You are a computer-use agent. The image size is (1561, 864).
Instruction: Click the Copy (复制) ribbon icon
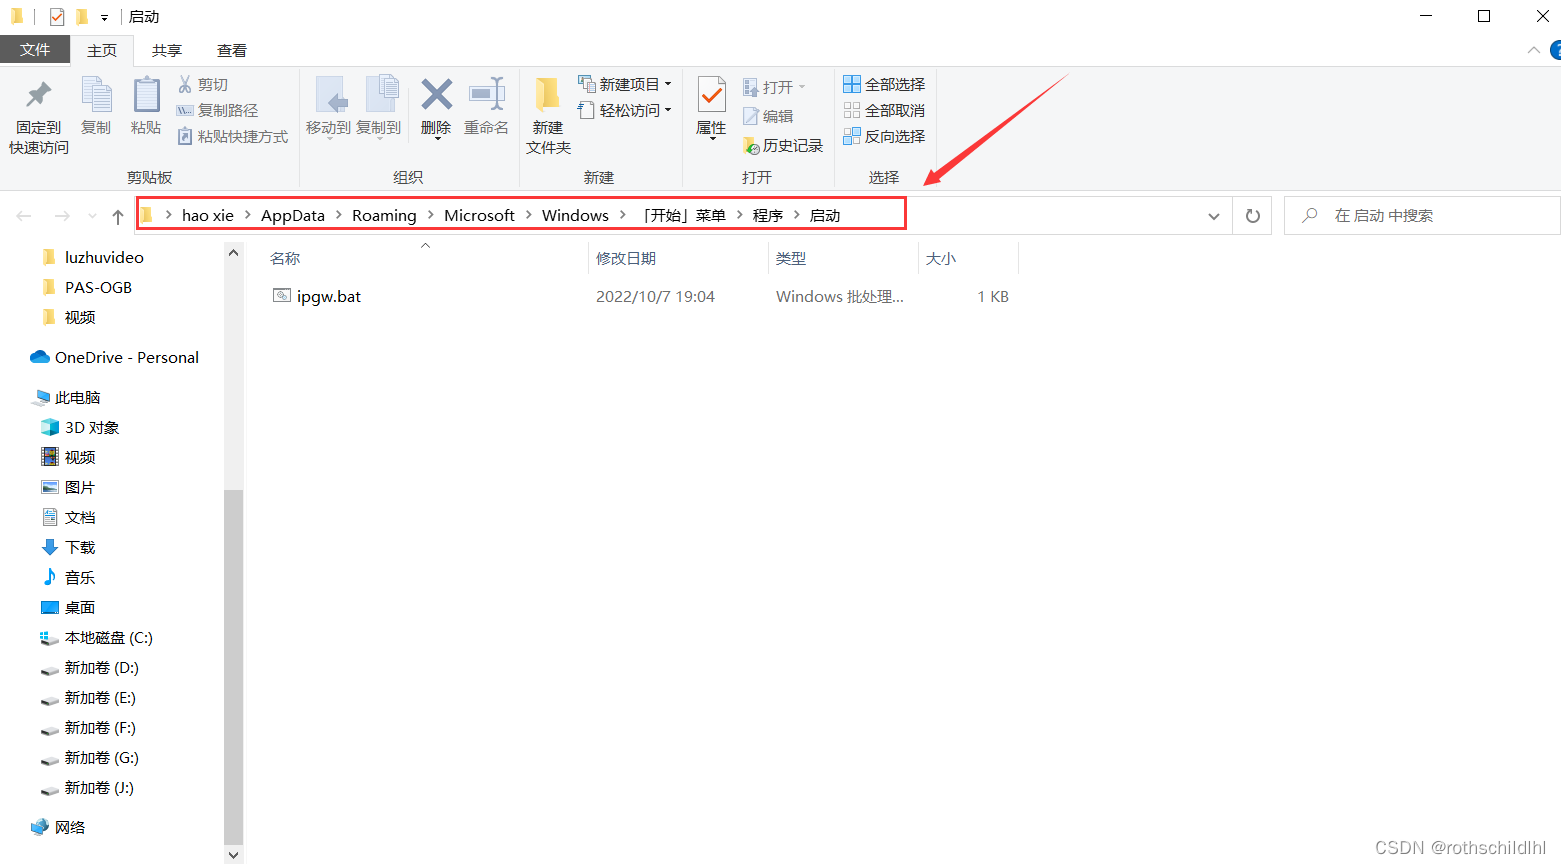click(96, 95)
